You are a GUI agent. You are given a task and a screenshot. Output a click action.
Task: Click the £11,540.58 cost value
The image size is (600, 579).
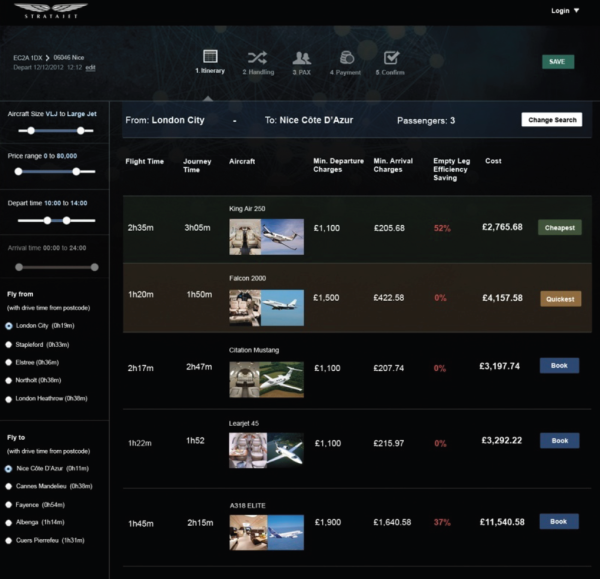(502, 522)
